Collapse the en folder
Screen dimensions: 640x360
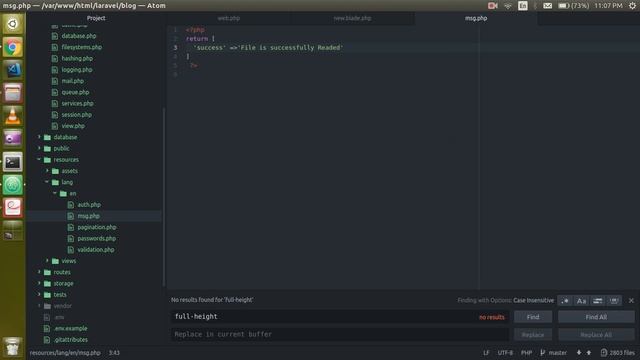(x=55, y=193)
